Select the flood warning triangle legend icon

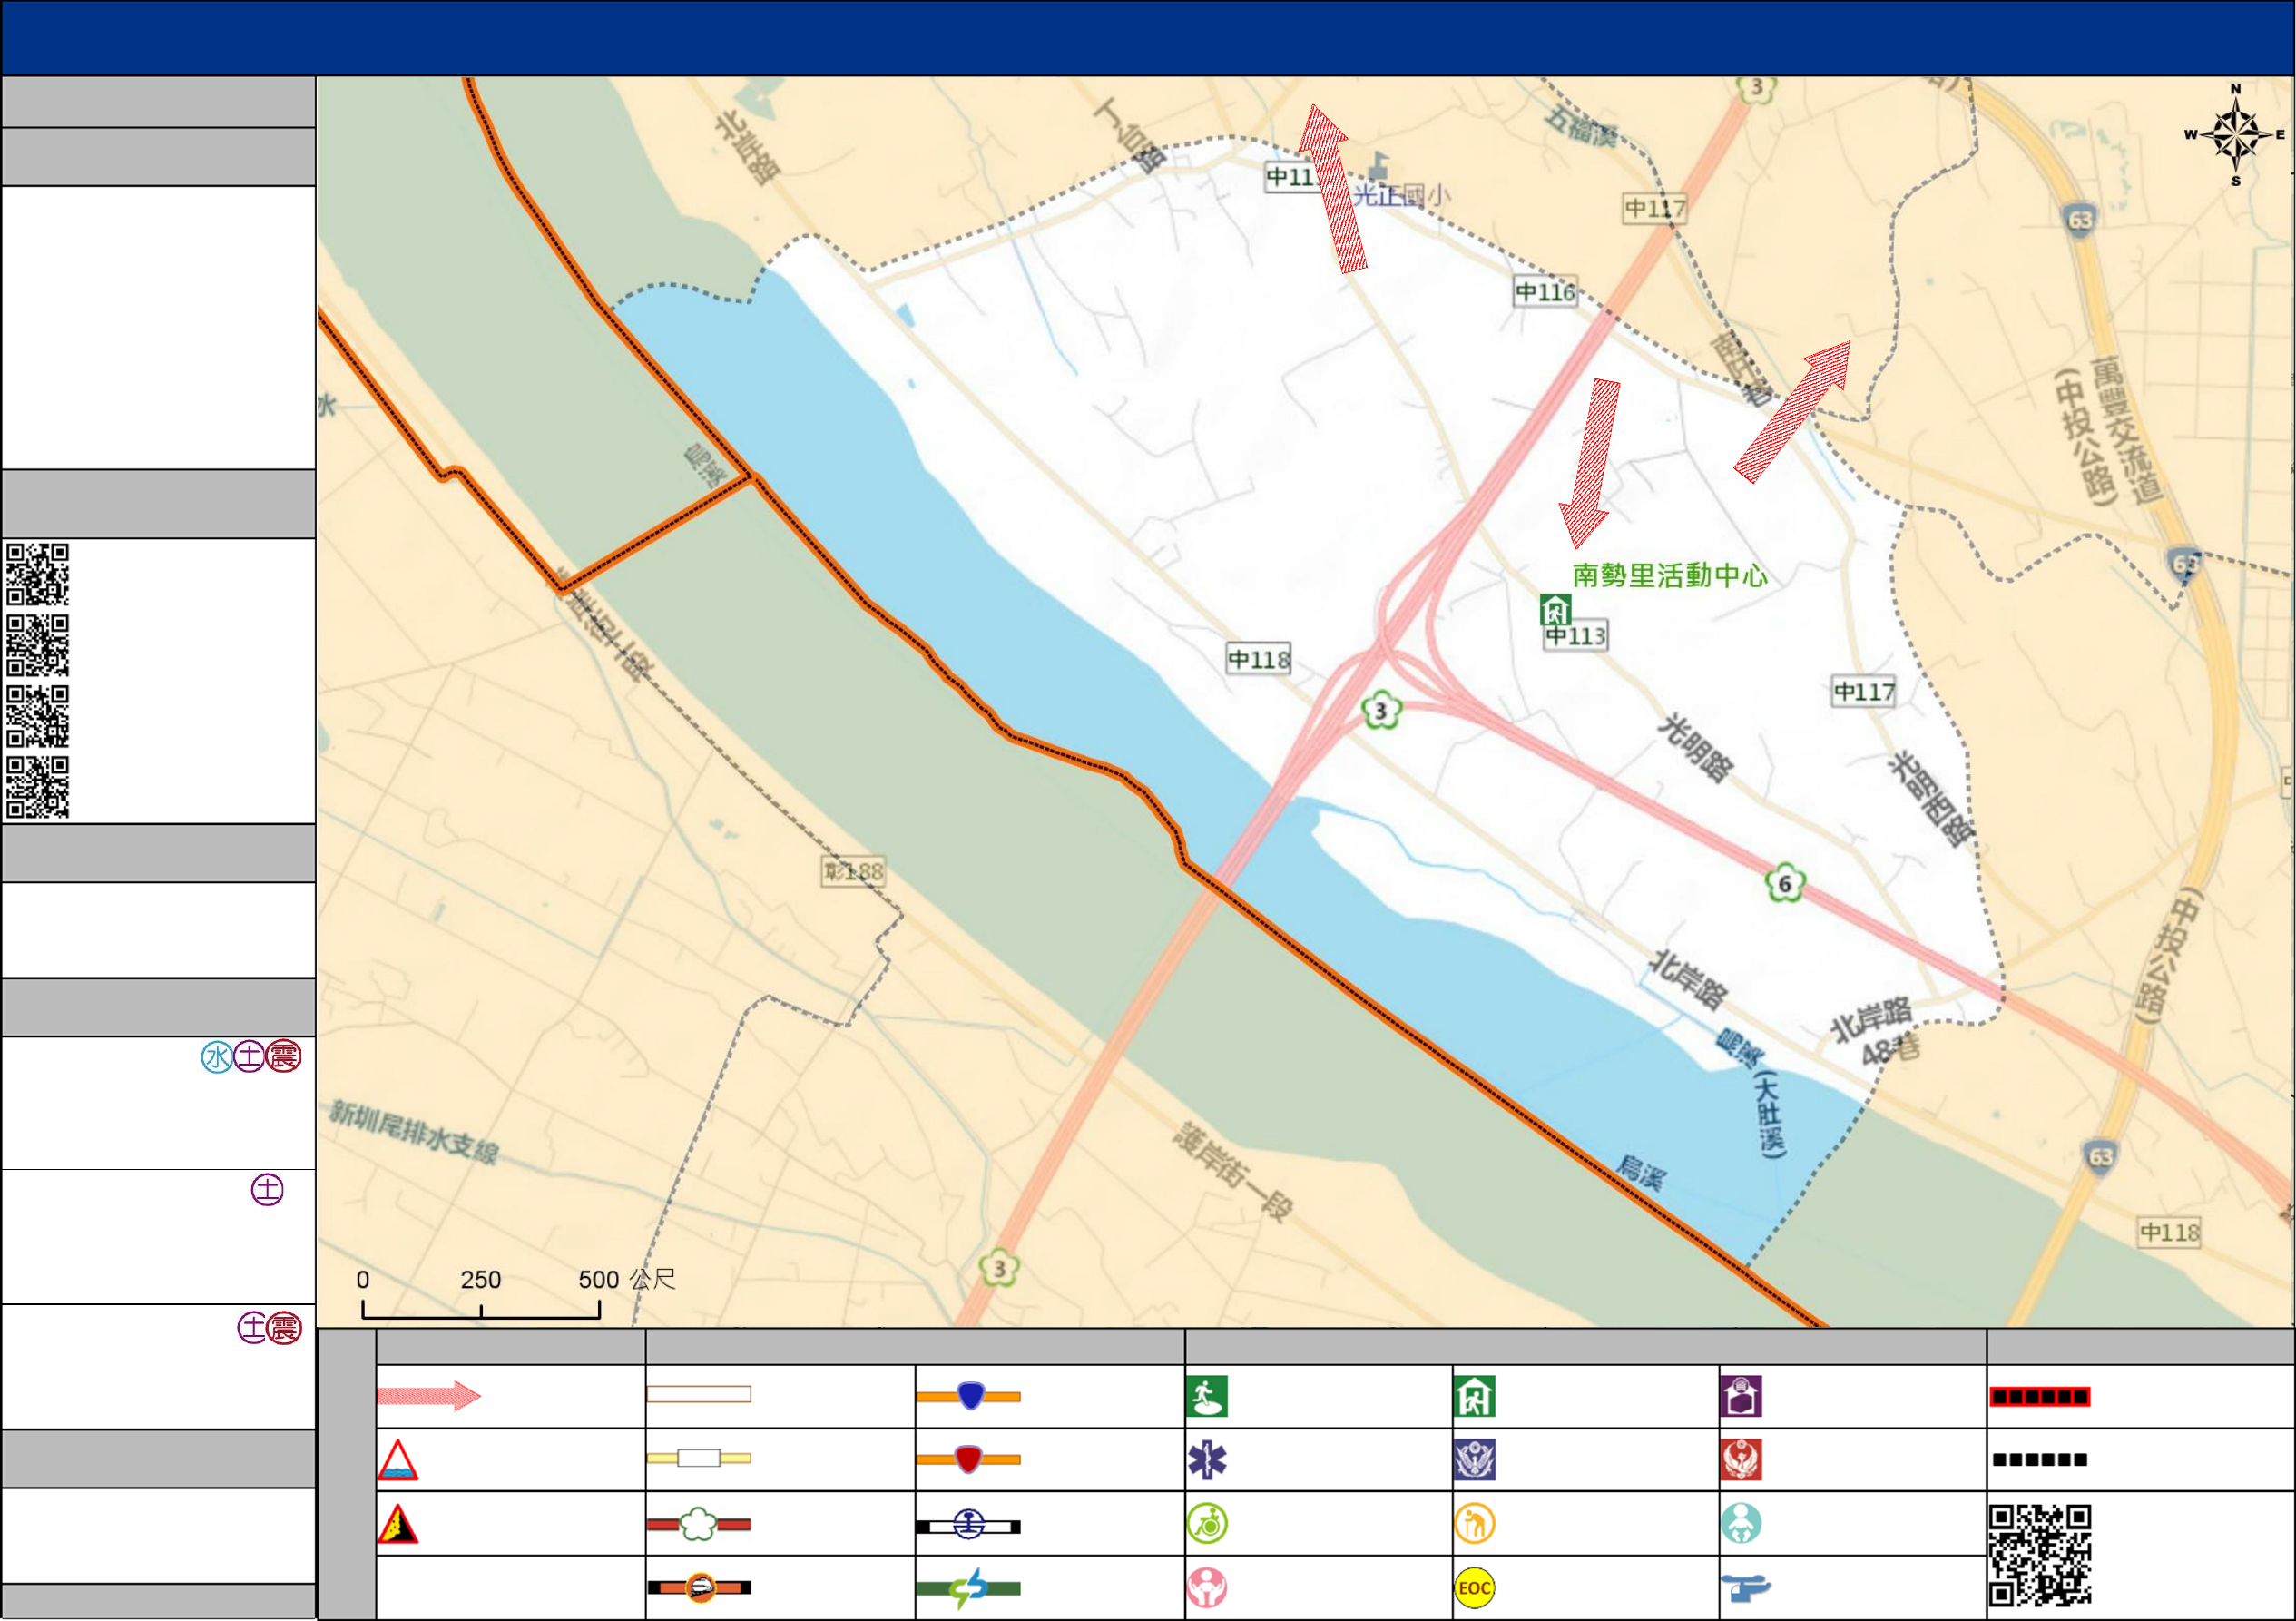(398, 1460)
